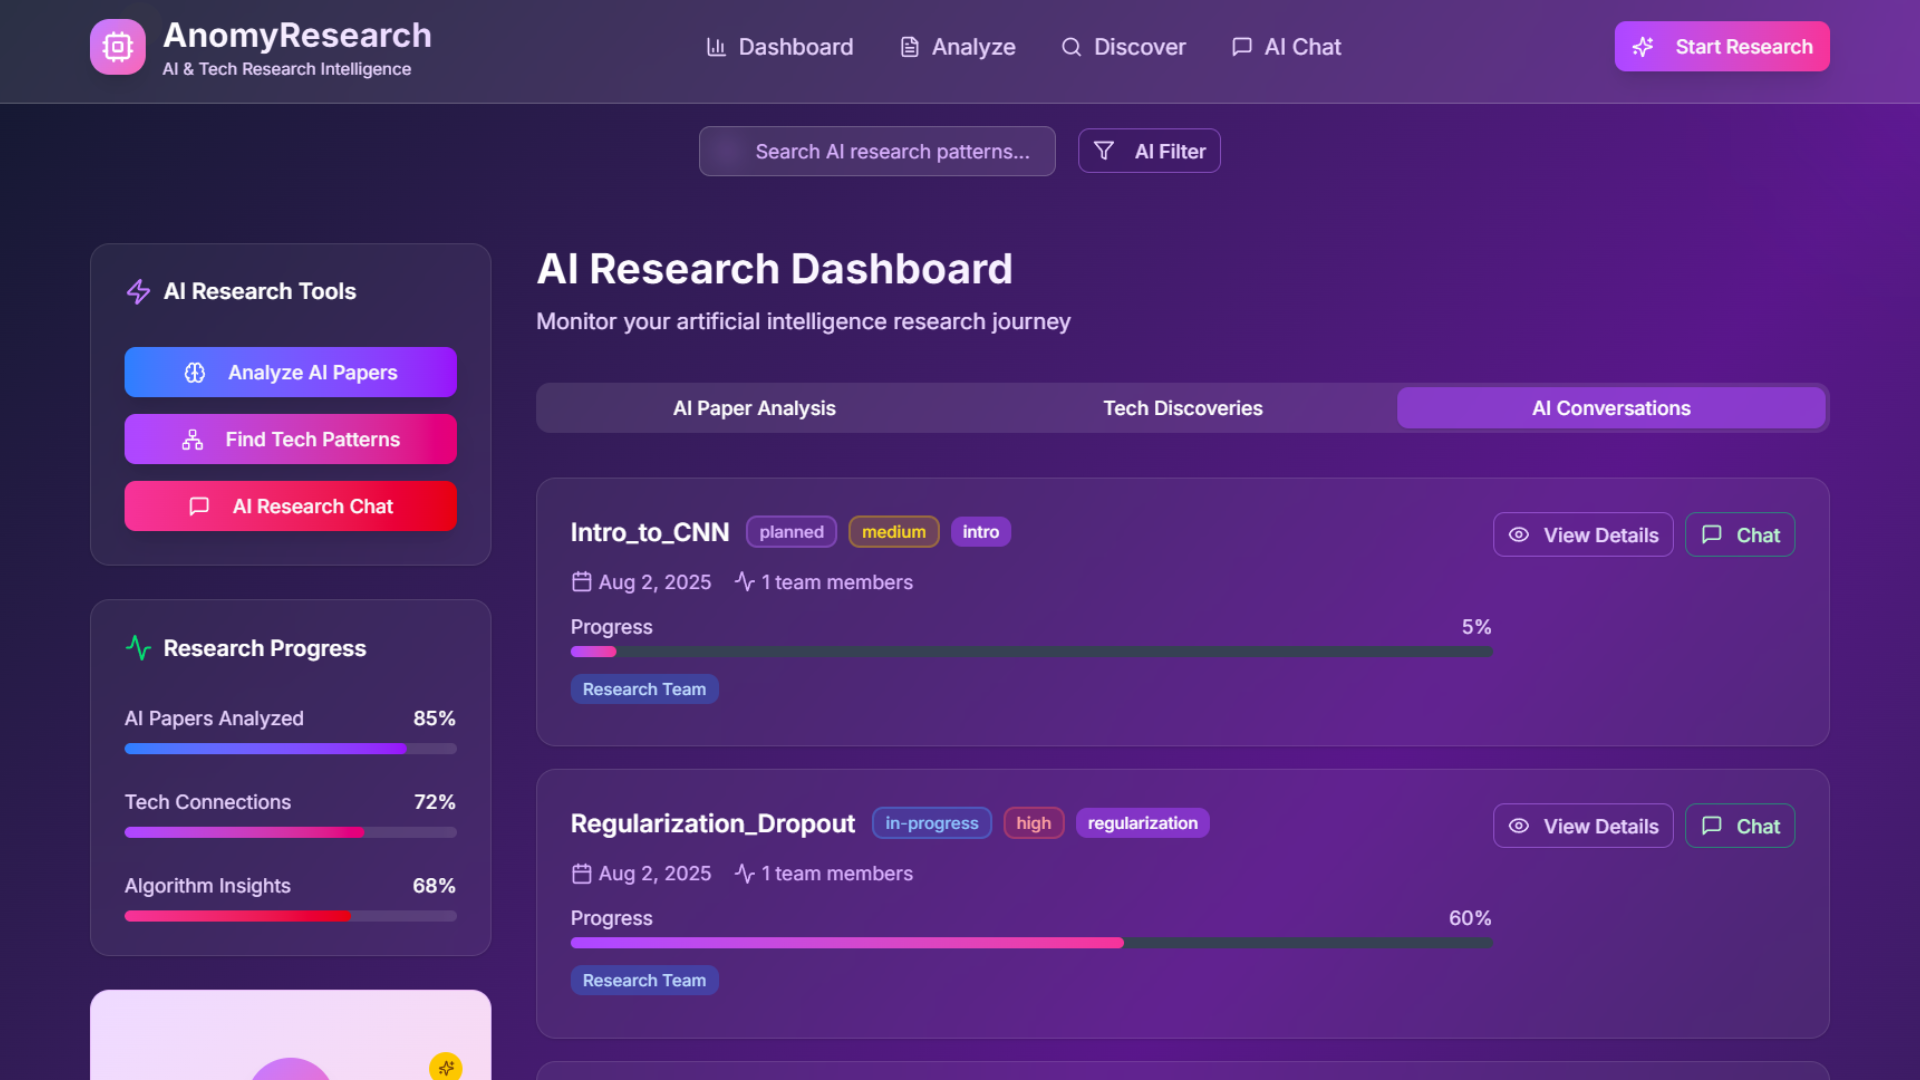Click the document icon beside Analyze
1920x1080 pixels.
(909, 47)
